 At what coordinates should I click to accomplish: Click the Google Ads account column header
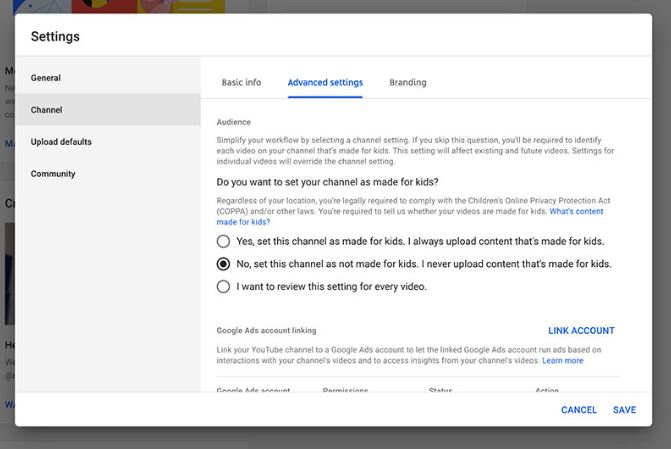click(254, 390)
